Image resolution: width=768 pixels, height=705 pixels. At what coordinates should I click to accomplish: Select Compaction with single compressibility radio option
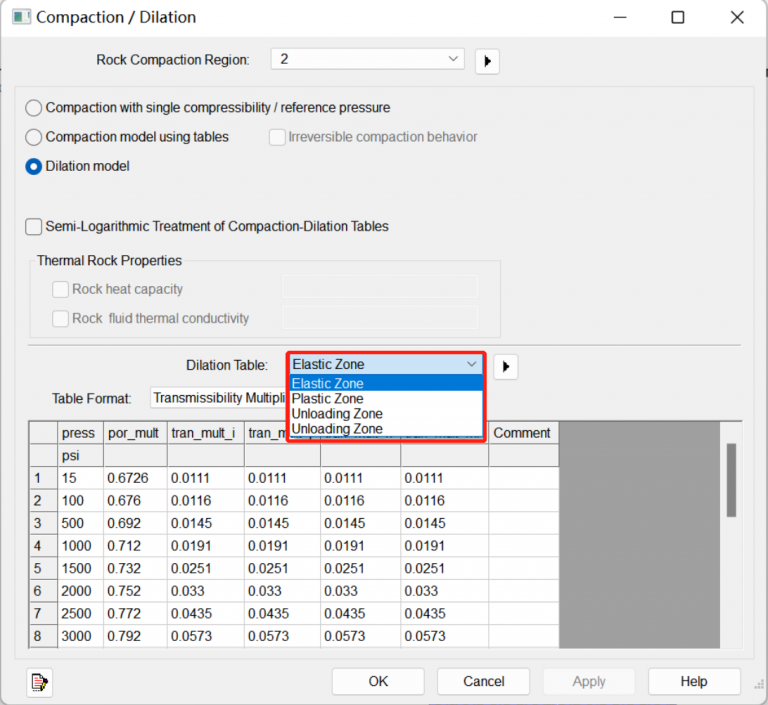coord(34,108)
